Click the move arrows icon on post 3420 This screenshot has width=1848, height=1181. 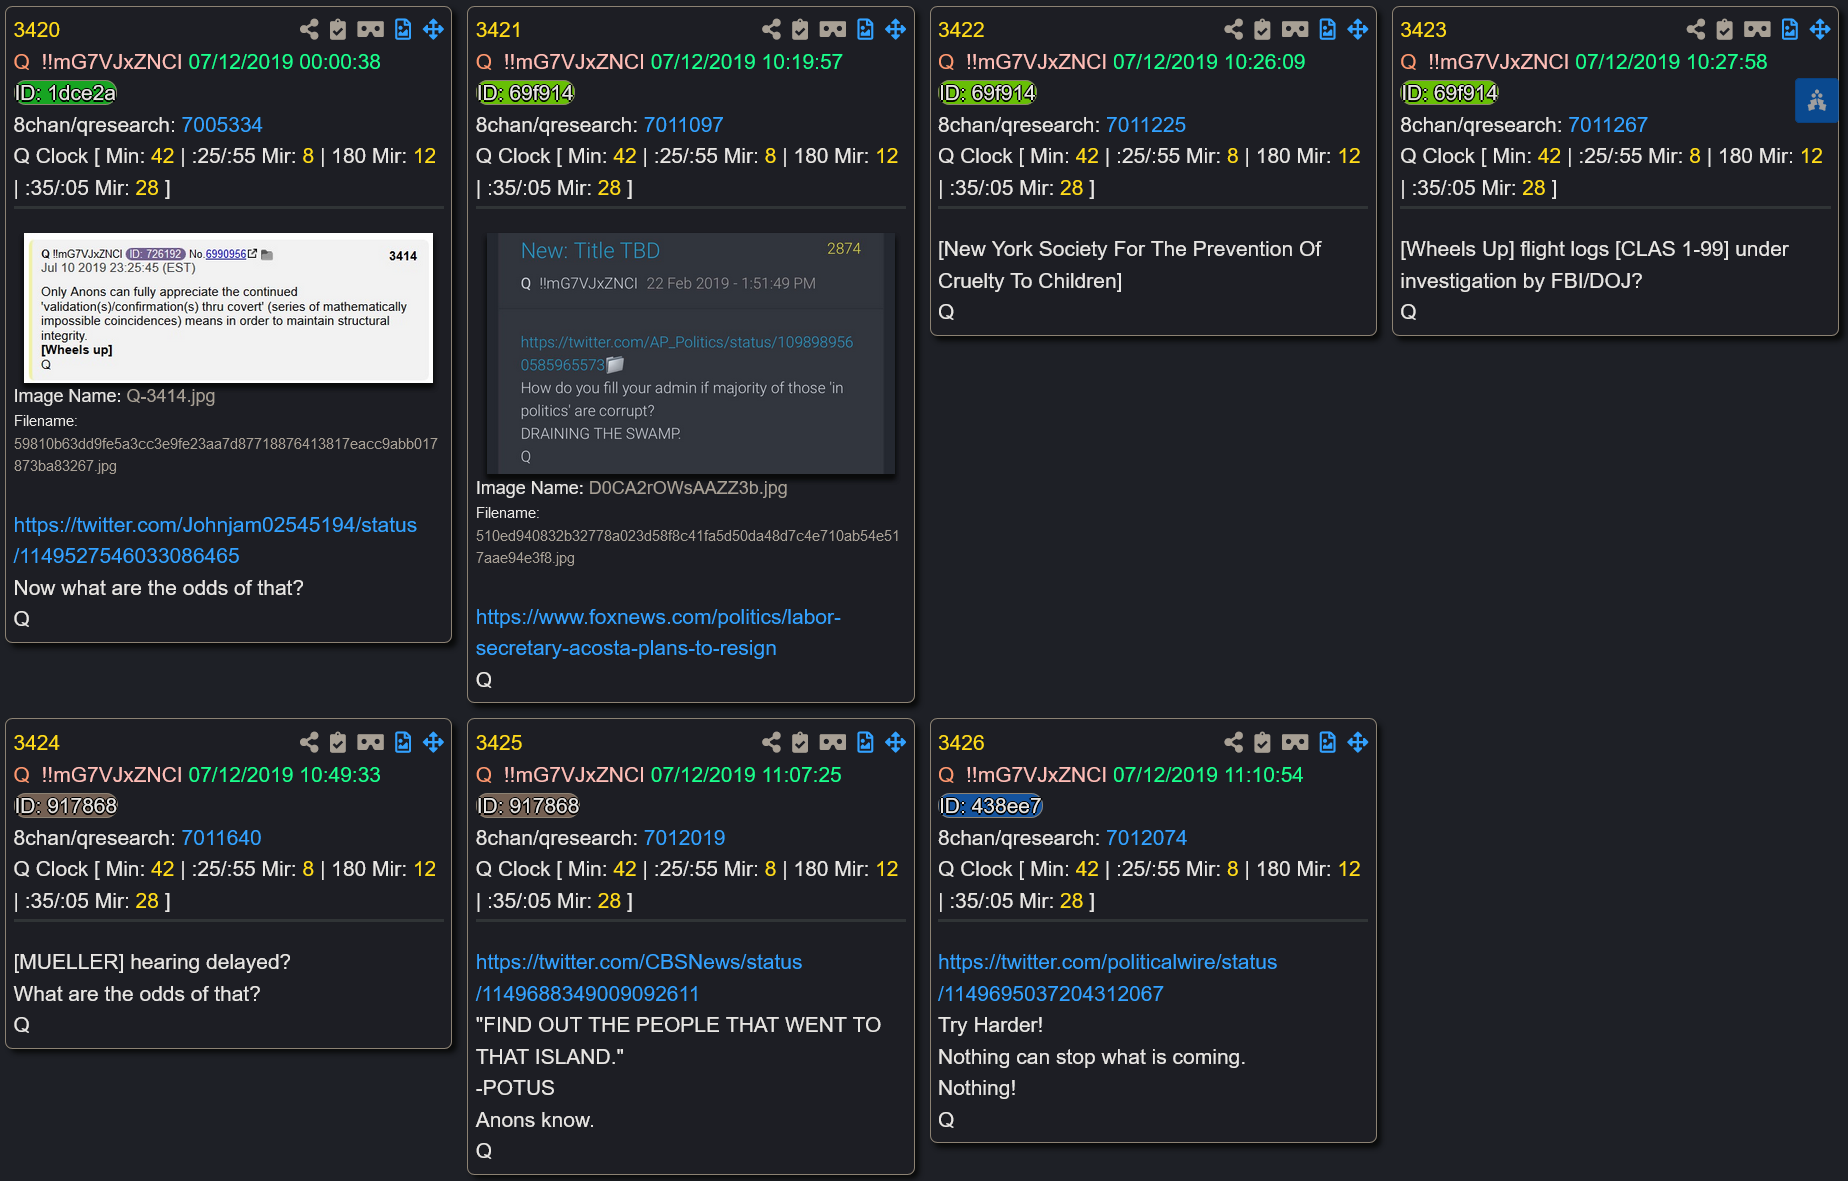[433, 30]
